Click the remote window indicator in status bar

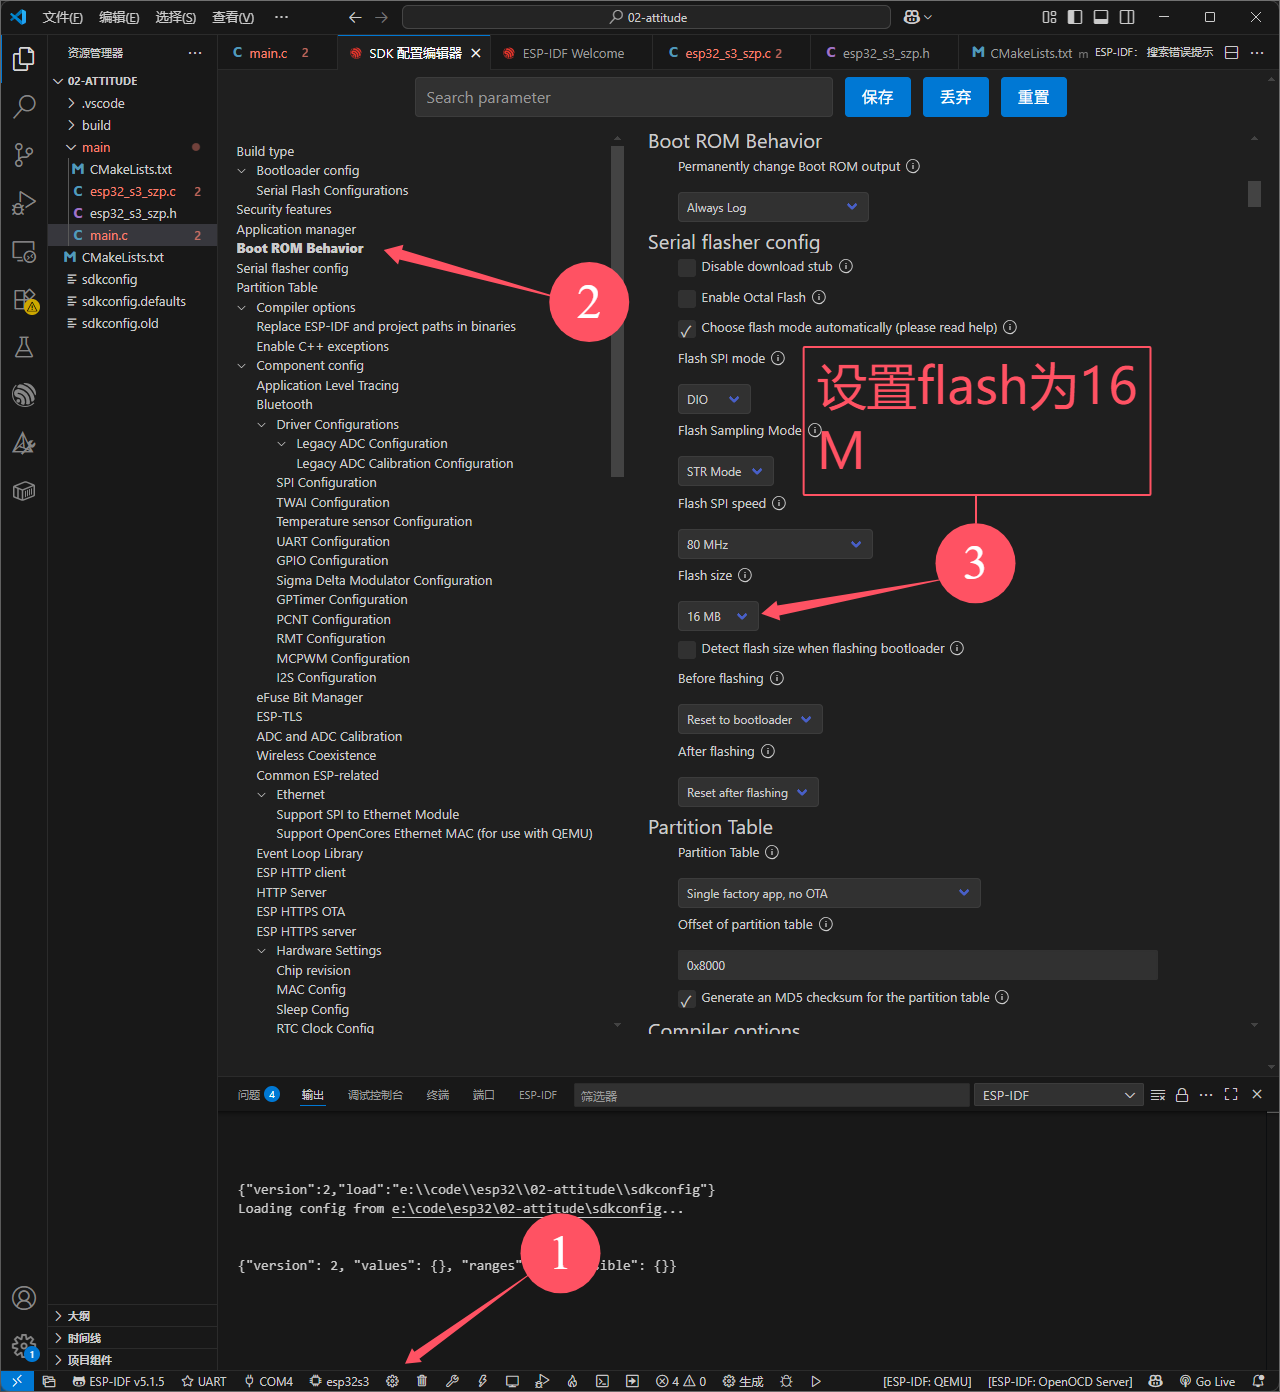click(17, 1381)
